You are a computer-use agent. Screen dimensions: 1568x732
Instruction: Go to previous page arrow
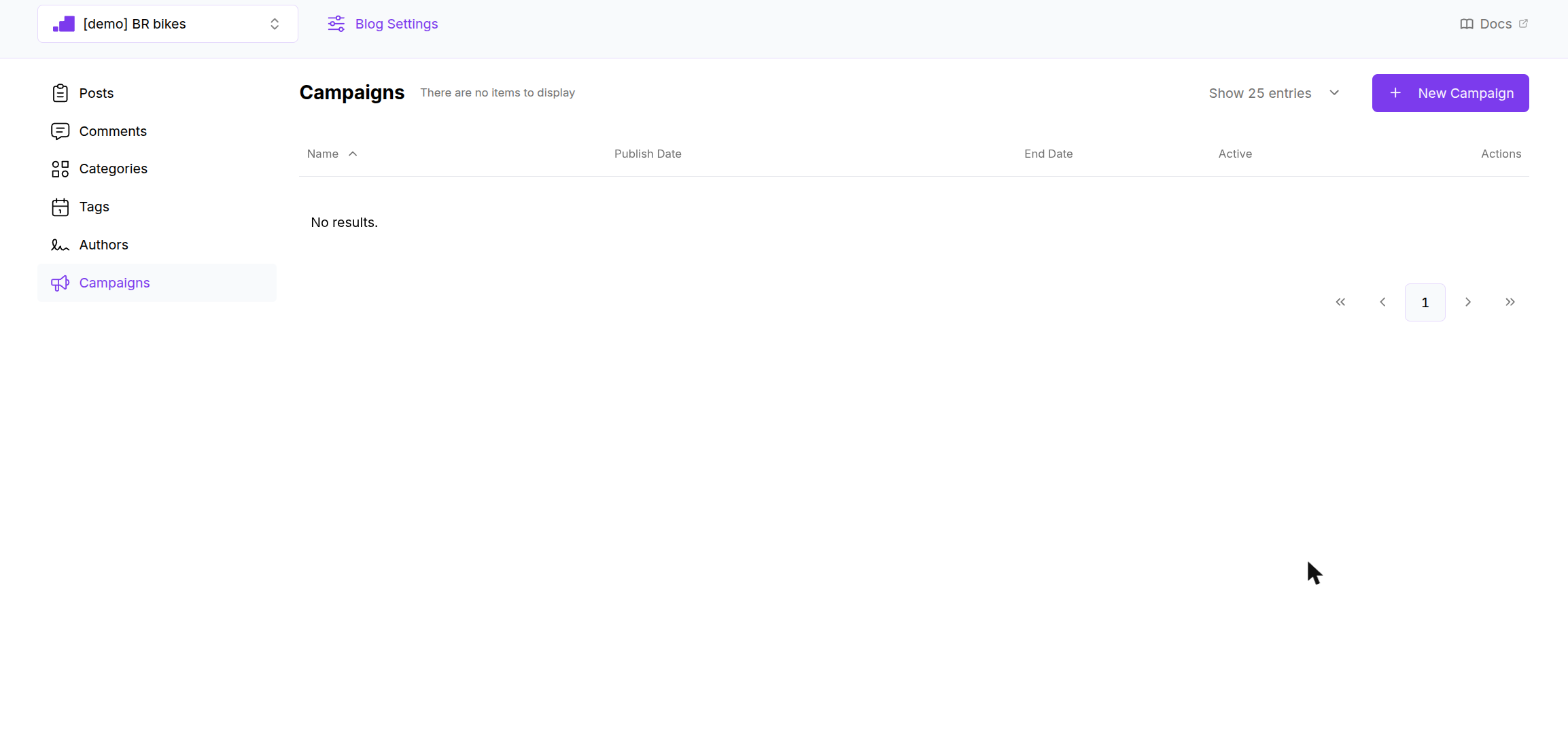[x=1383, y=302]
